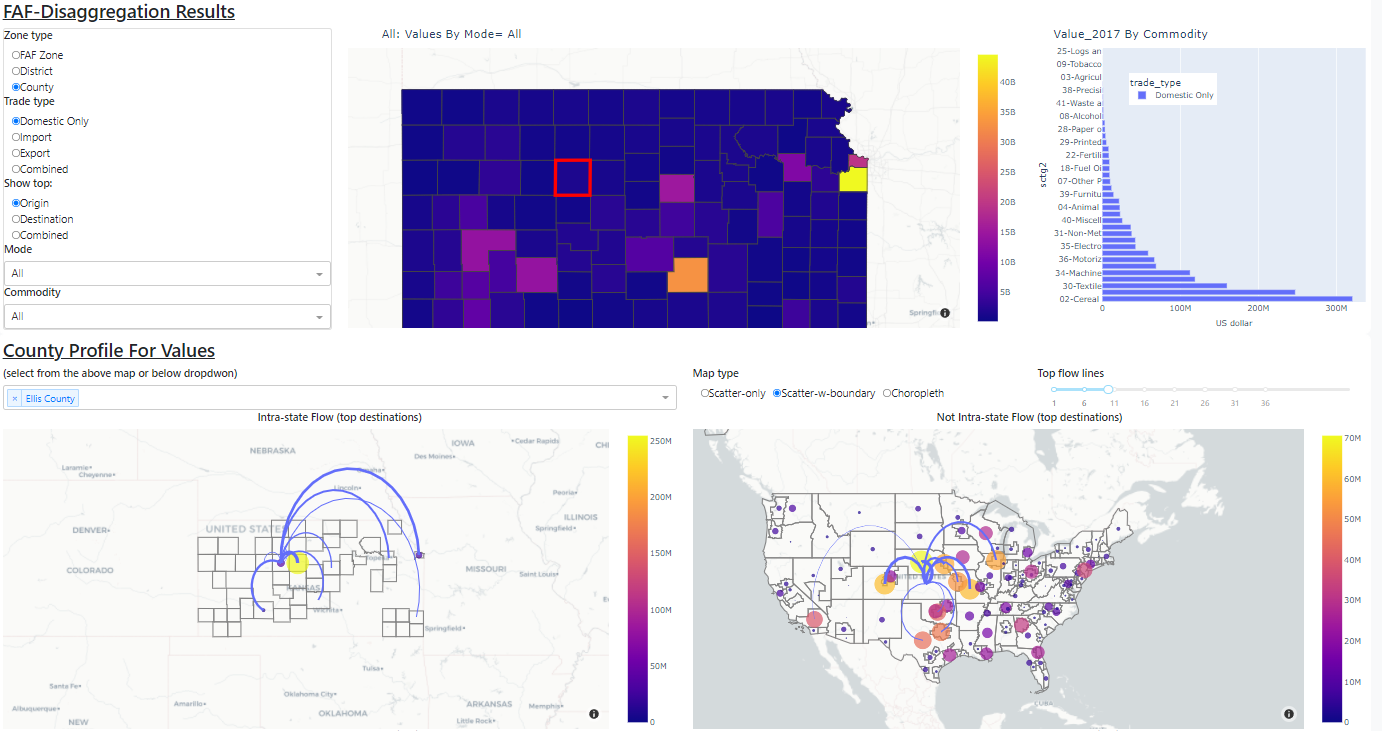
Task: Click the orange county on Kansas map
Action: [x=686, y=275]
